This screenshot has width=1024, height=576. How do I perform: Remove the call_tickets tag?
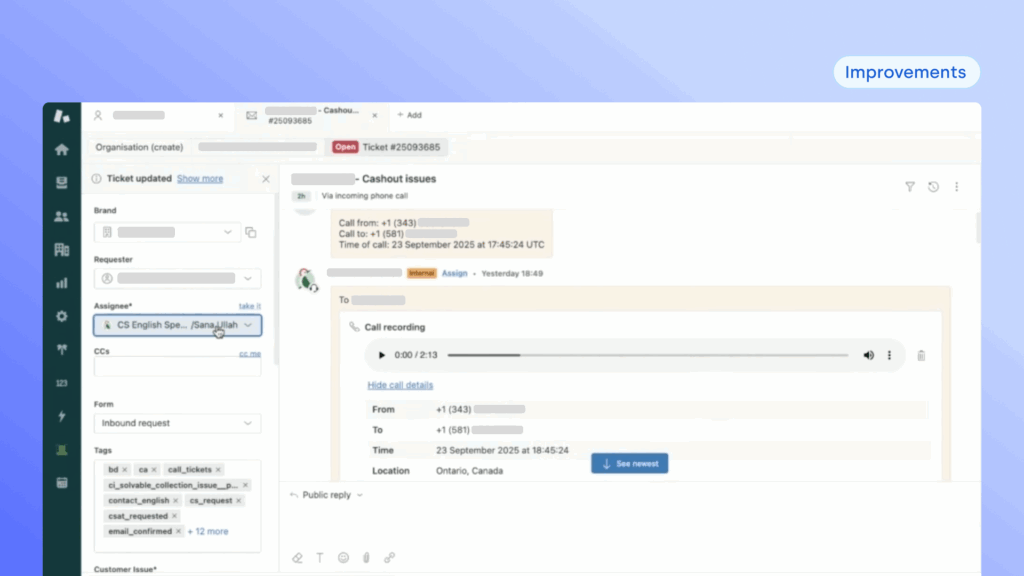[219, 469]
